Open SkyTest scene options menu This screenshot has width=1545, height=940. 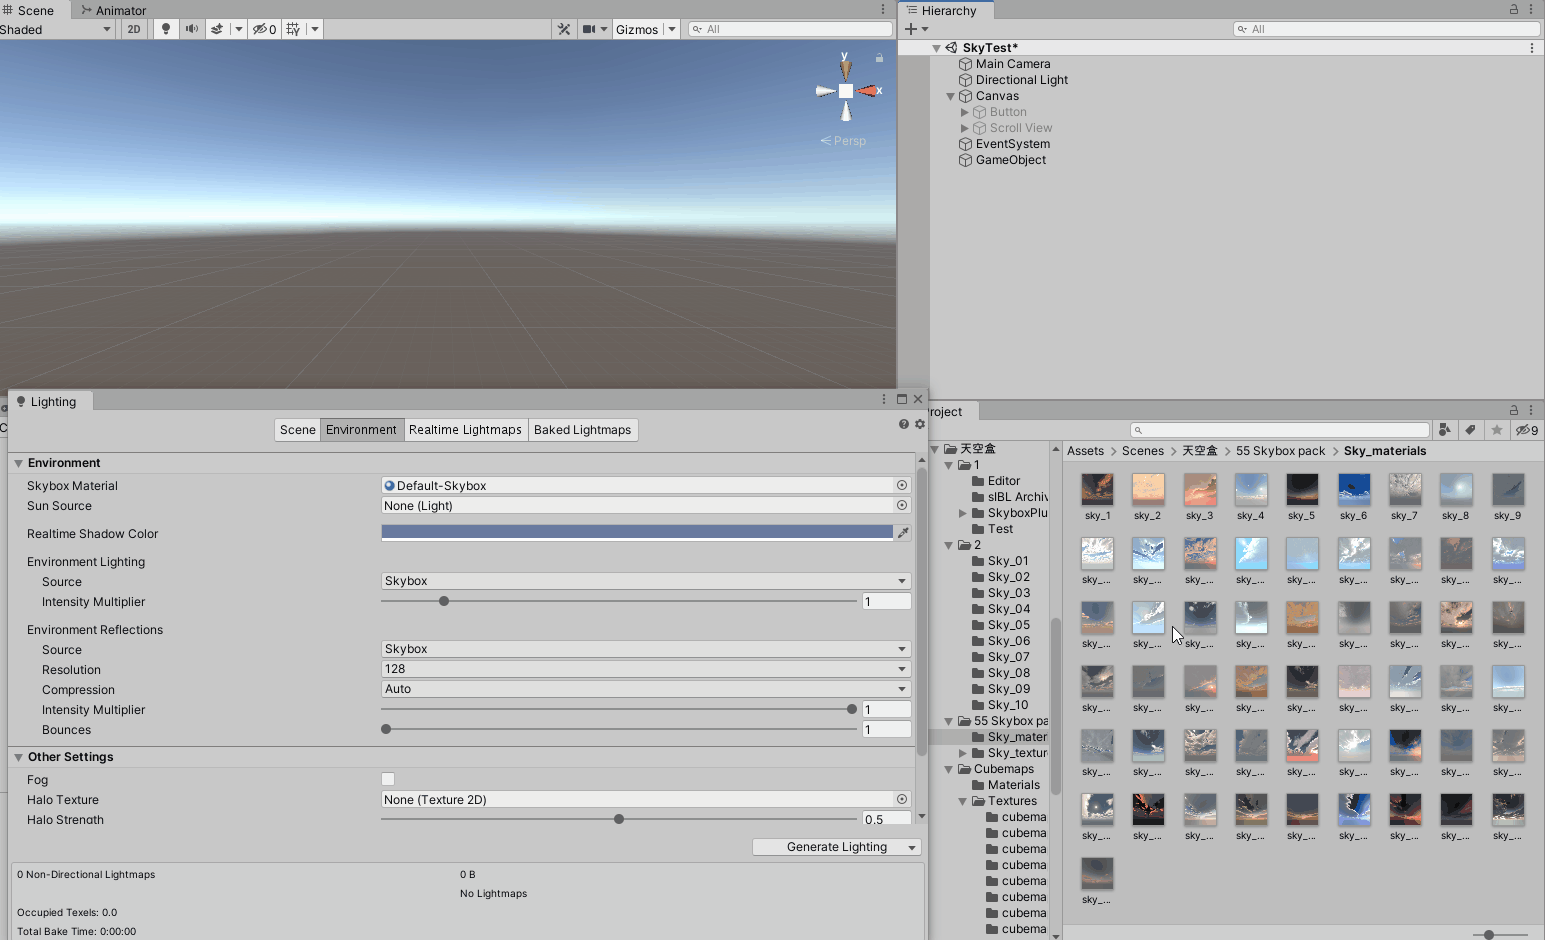tap(1531, 48)
